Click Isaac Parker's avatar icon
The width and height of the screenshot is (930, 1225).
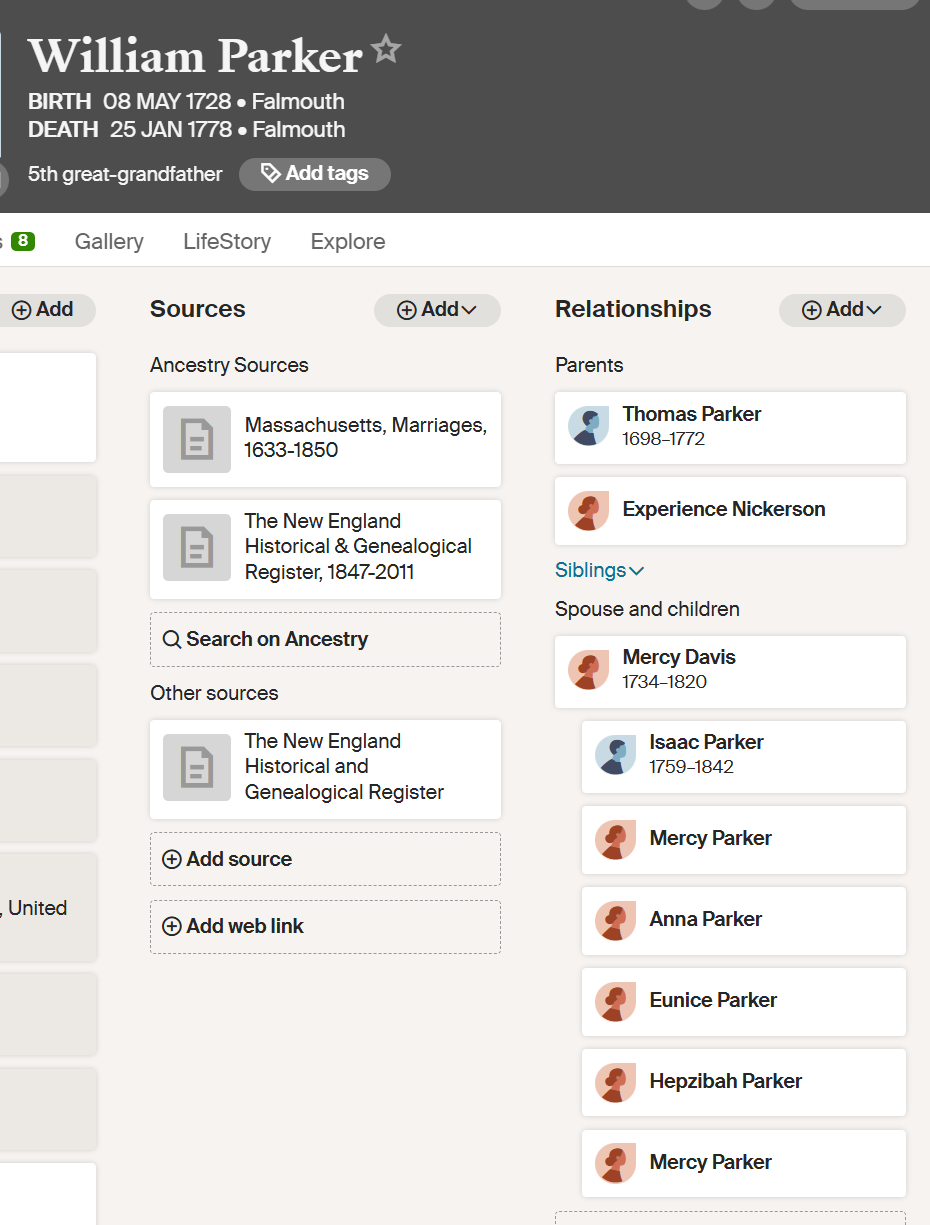(x=615, y=755)
